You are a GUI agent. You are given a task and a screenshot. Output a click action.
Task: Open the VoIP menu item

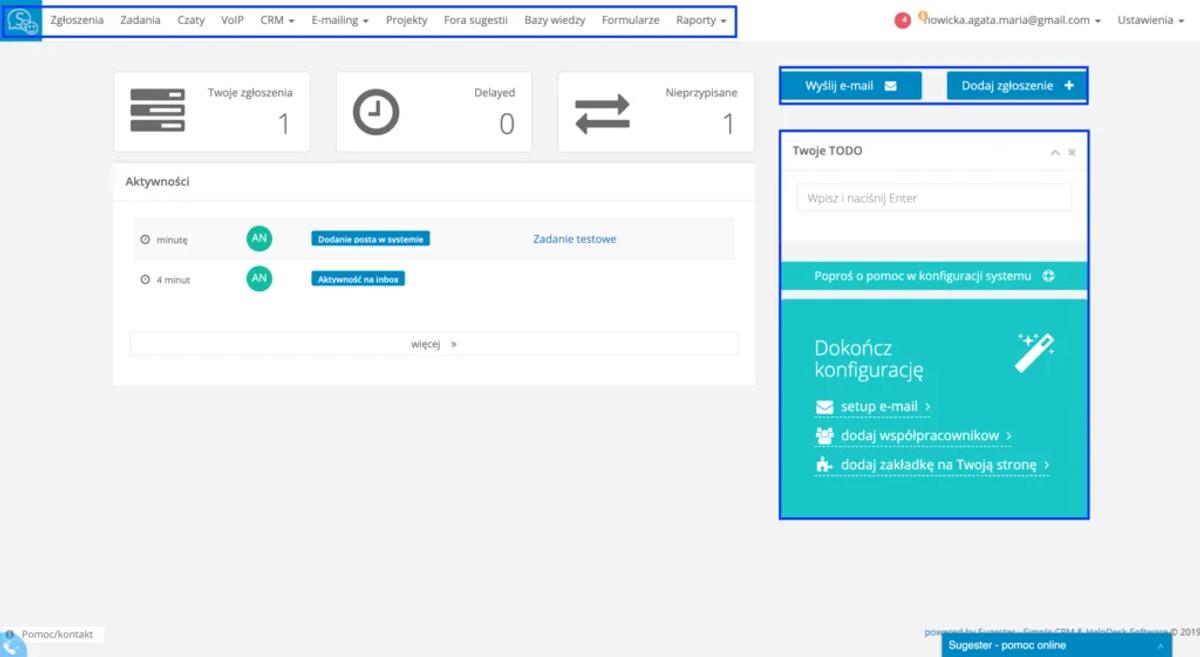point(232,20)
